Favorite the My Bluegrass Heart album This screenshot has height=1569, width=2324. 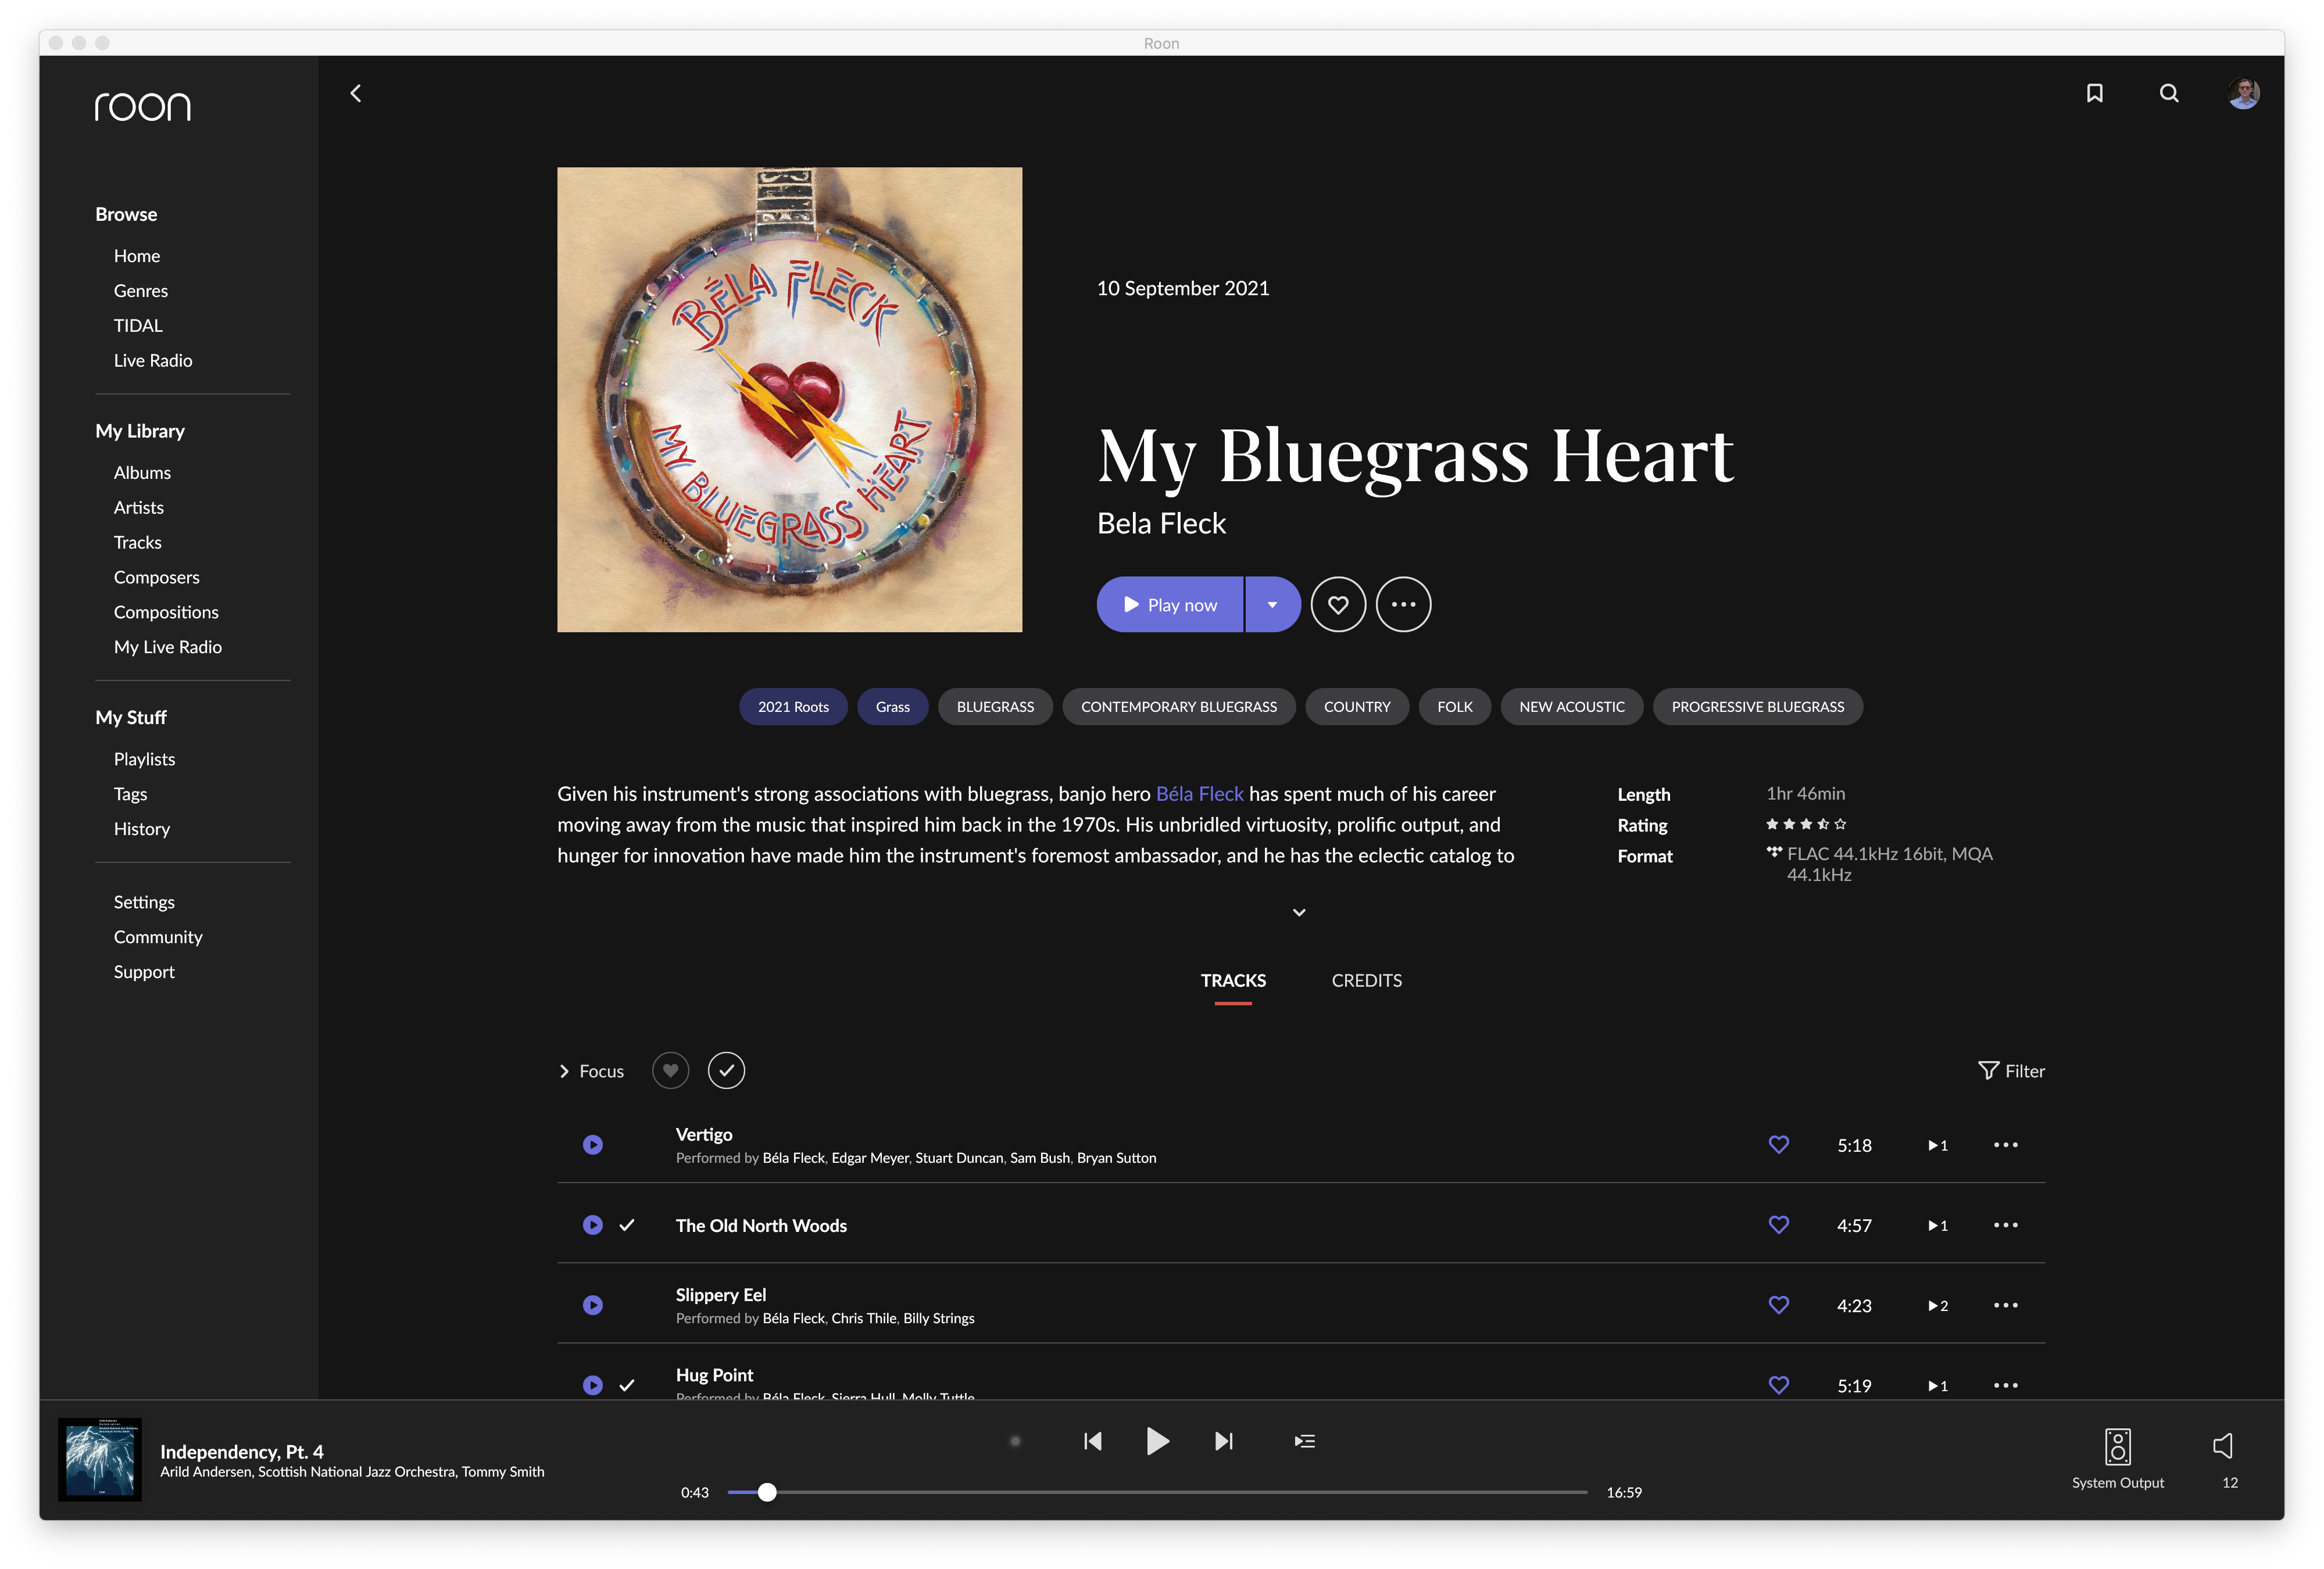coord(1338,604)
